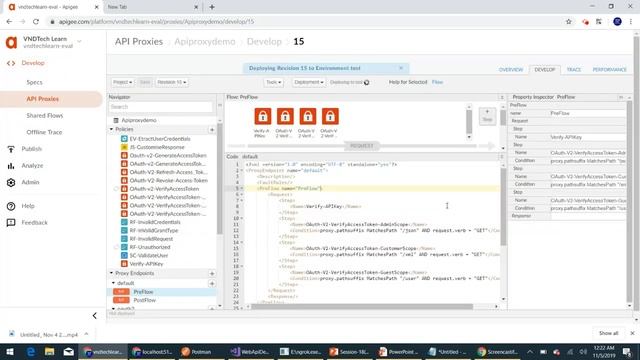Open the Develop section in sidebar
This screenshot has height=360, width=640.
(x=33, y=63)
